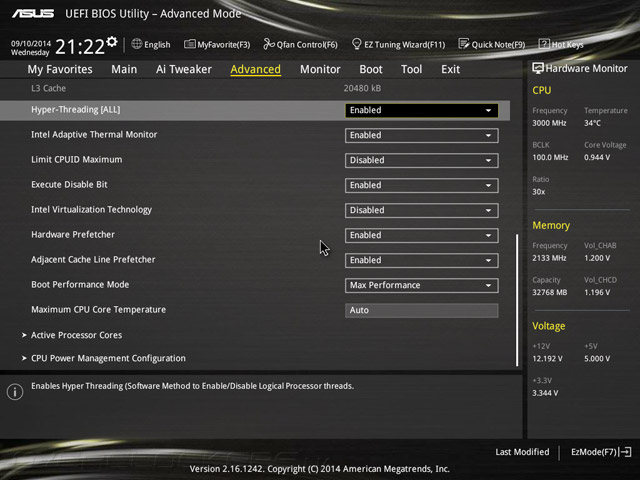
Task: Click the settings list scrollbar
Action: (x=517, y=300)
